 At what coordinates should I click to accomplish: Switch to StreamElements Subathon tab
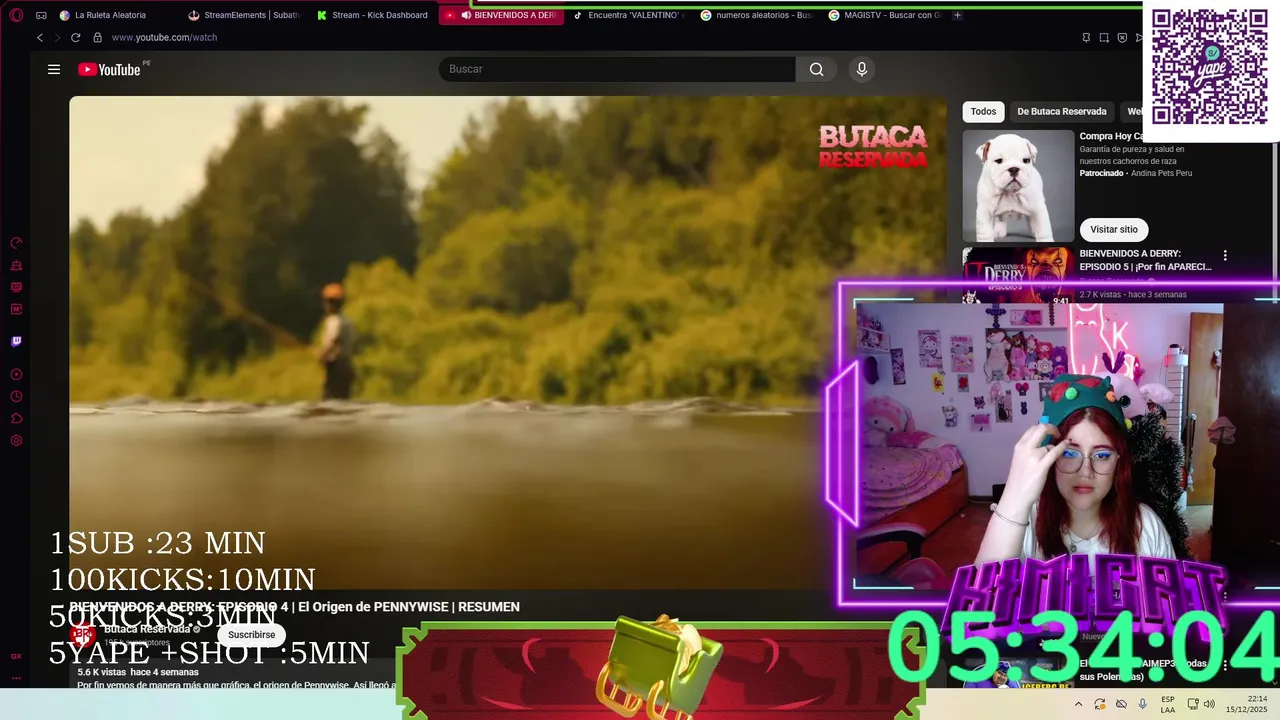245,15
